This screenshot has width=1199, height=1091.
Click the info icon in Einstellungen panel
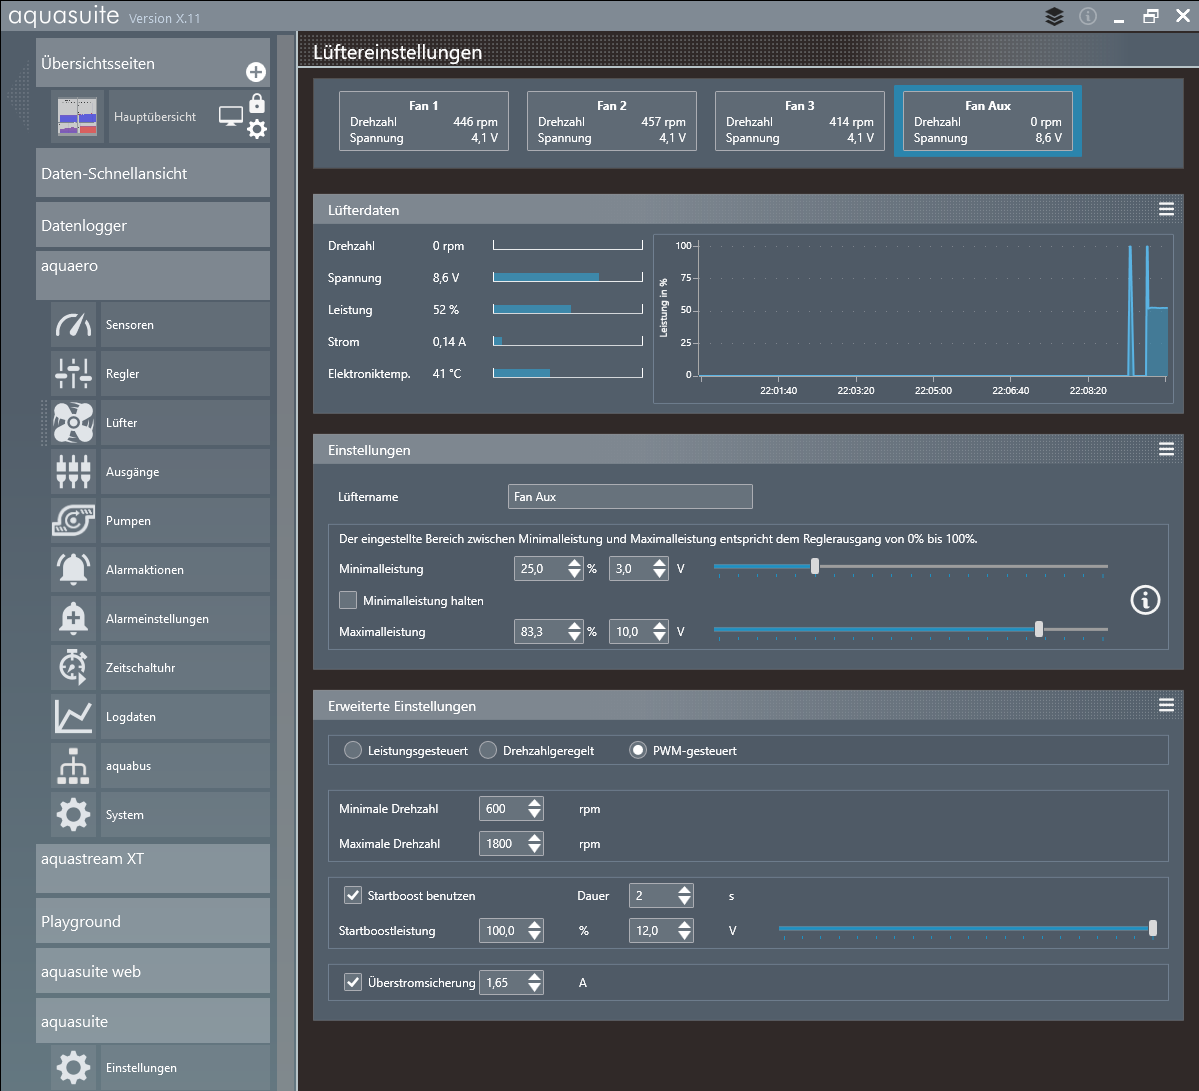pos(1145,600)
